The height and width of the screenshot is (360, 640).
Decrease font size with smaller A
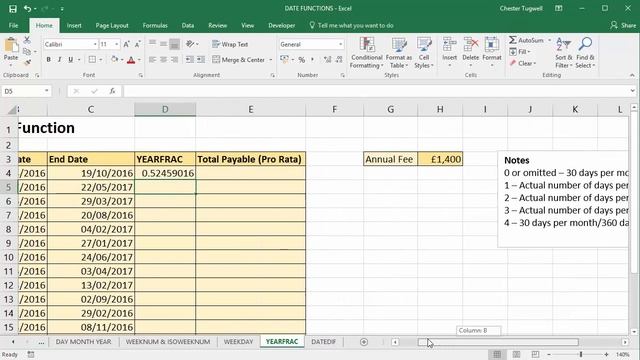coord(138,44)
